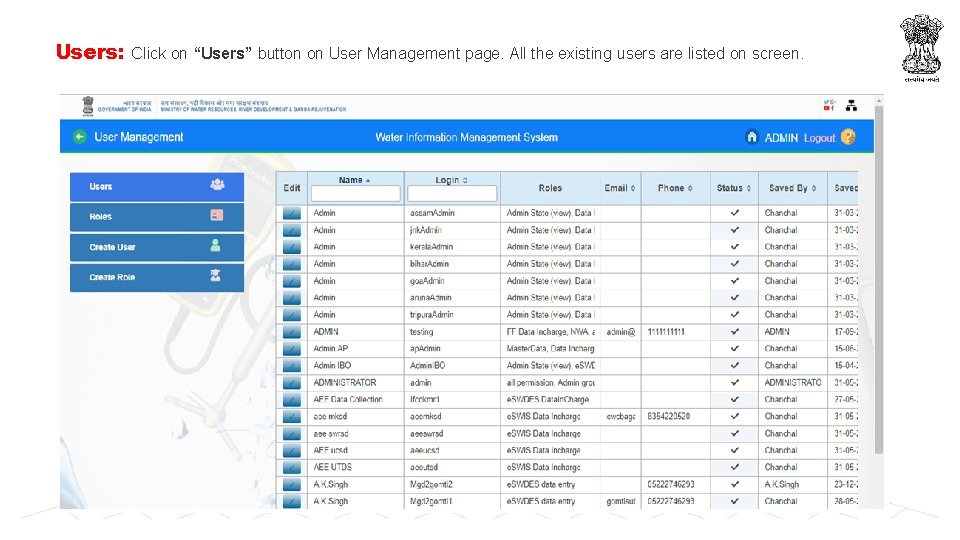This screenshot has height=540, width=960.
Task: Click edit icon for AEE UTDS row
Action: 292,467
